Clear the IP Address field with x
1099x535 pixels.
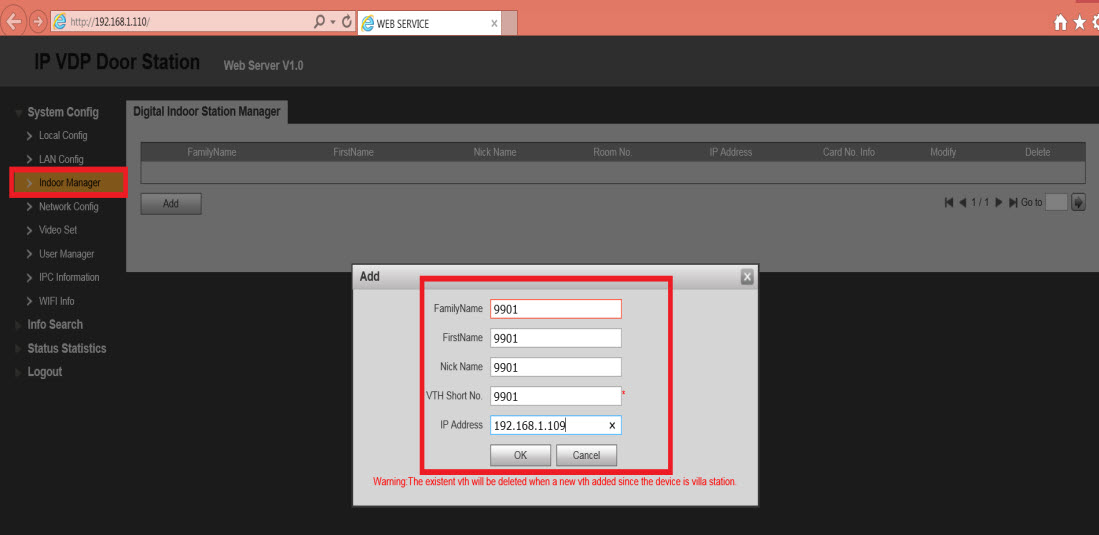tap(612, 426)
